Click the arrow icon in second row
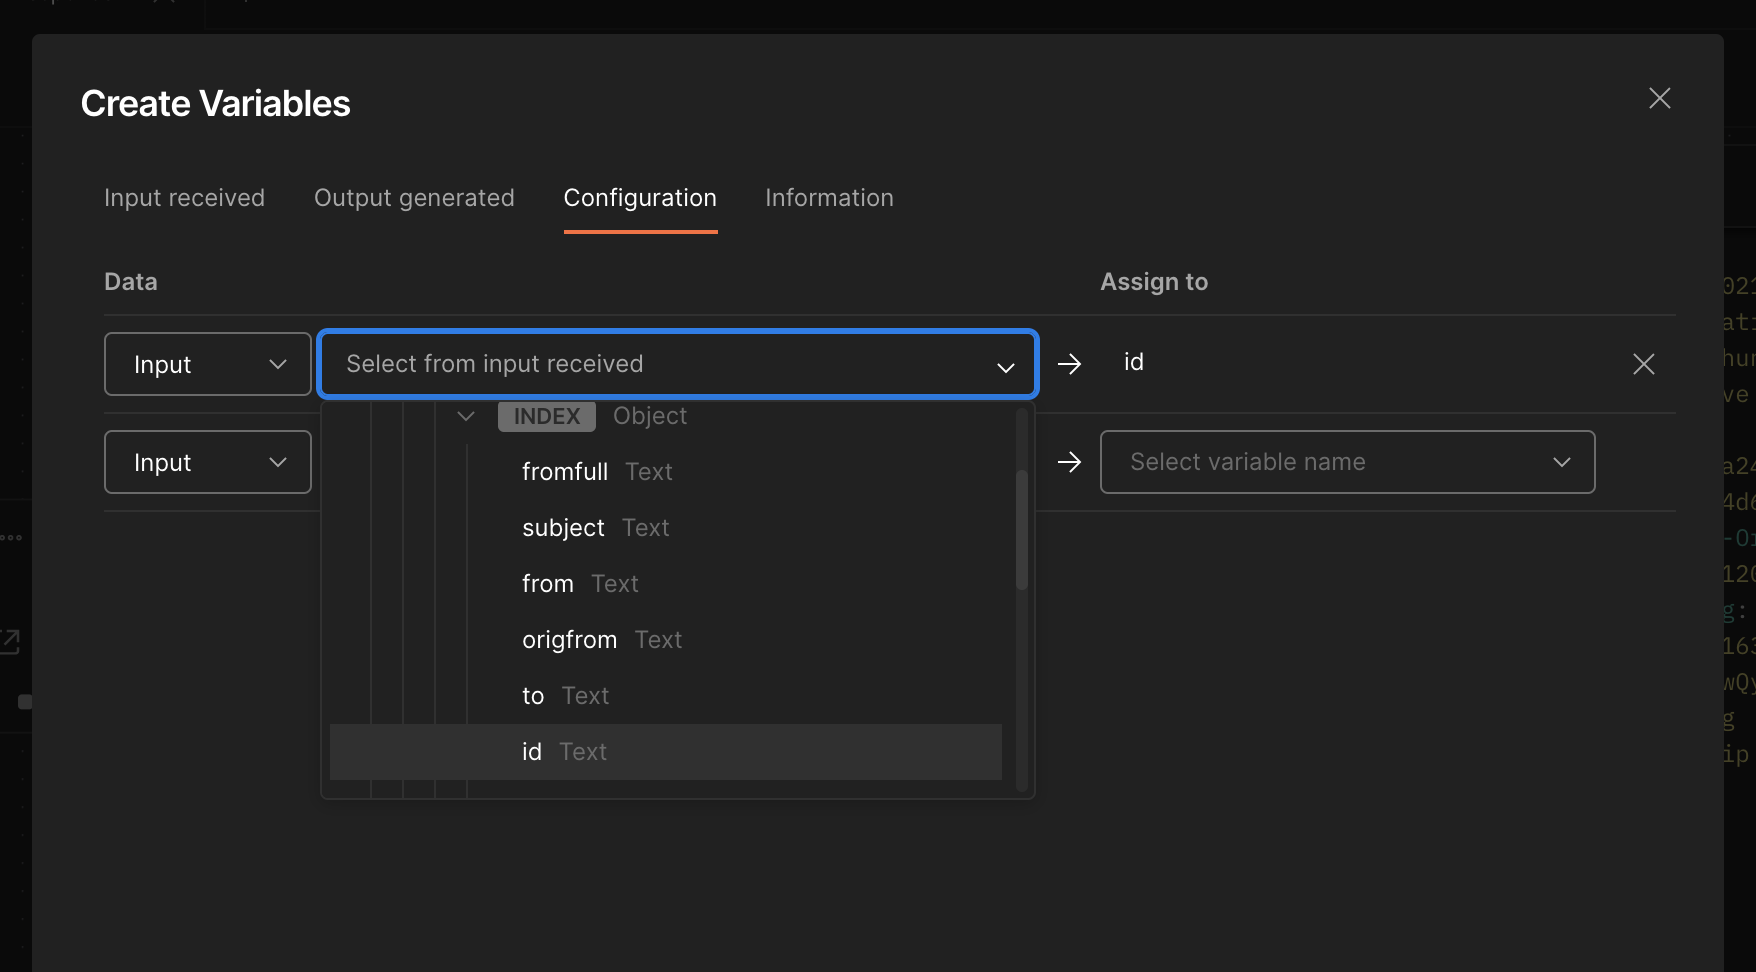The image size is (1756, 972). (x=1069, y=462)
